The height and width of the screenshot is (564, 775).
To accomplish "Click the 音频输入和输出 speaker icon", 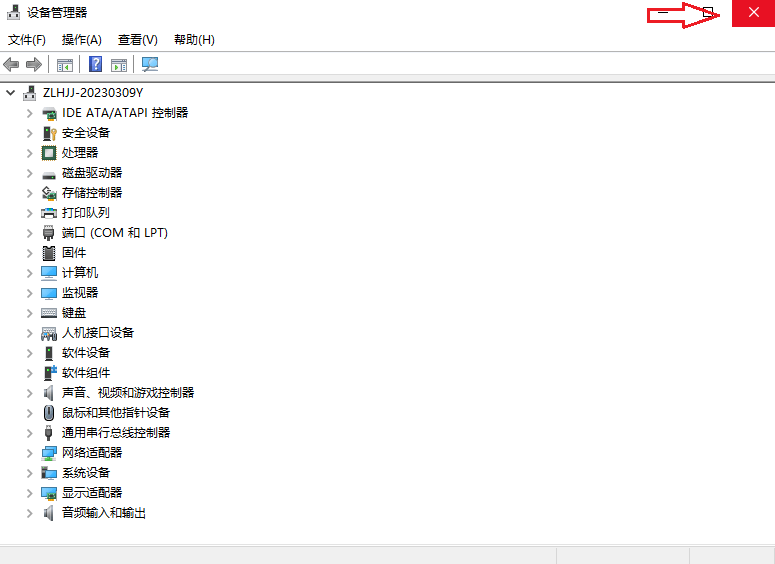I will tap(48, 513).
